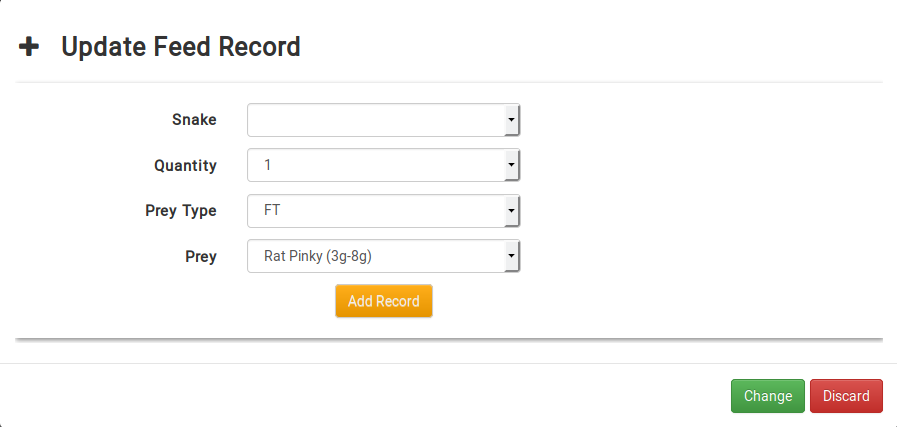897x427 pixels.
Task: Click the Quantity dropdown arrow
Action: [x=511, y=165]
